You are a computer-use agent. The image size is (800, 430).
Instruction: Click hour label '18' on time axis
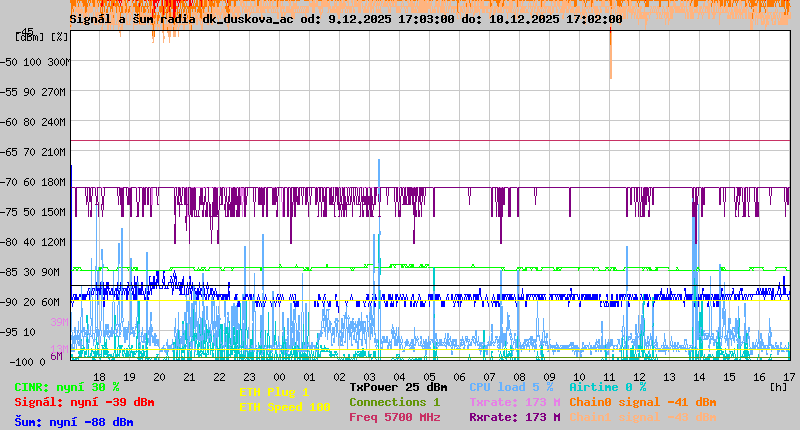[99, 377]
